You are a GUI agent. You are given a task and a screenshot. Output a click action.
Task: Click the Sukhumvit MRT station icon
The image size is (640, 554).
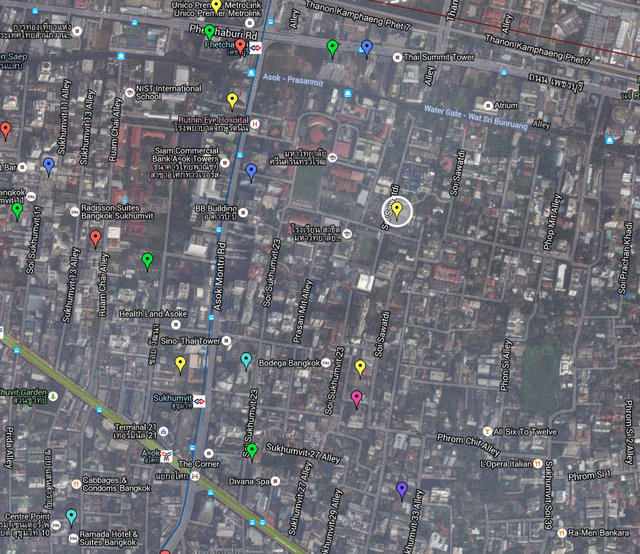click(x=199, y=401)
